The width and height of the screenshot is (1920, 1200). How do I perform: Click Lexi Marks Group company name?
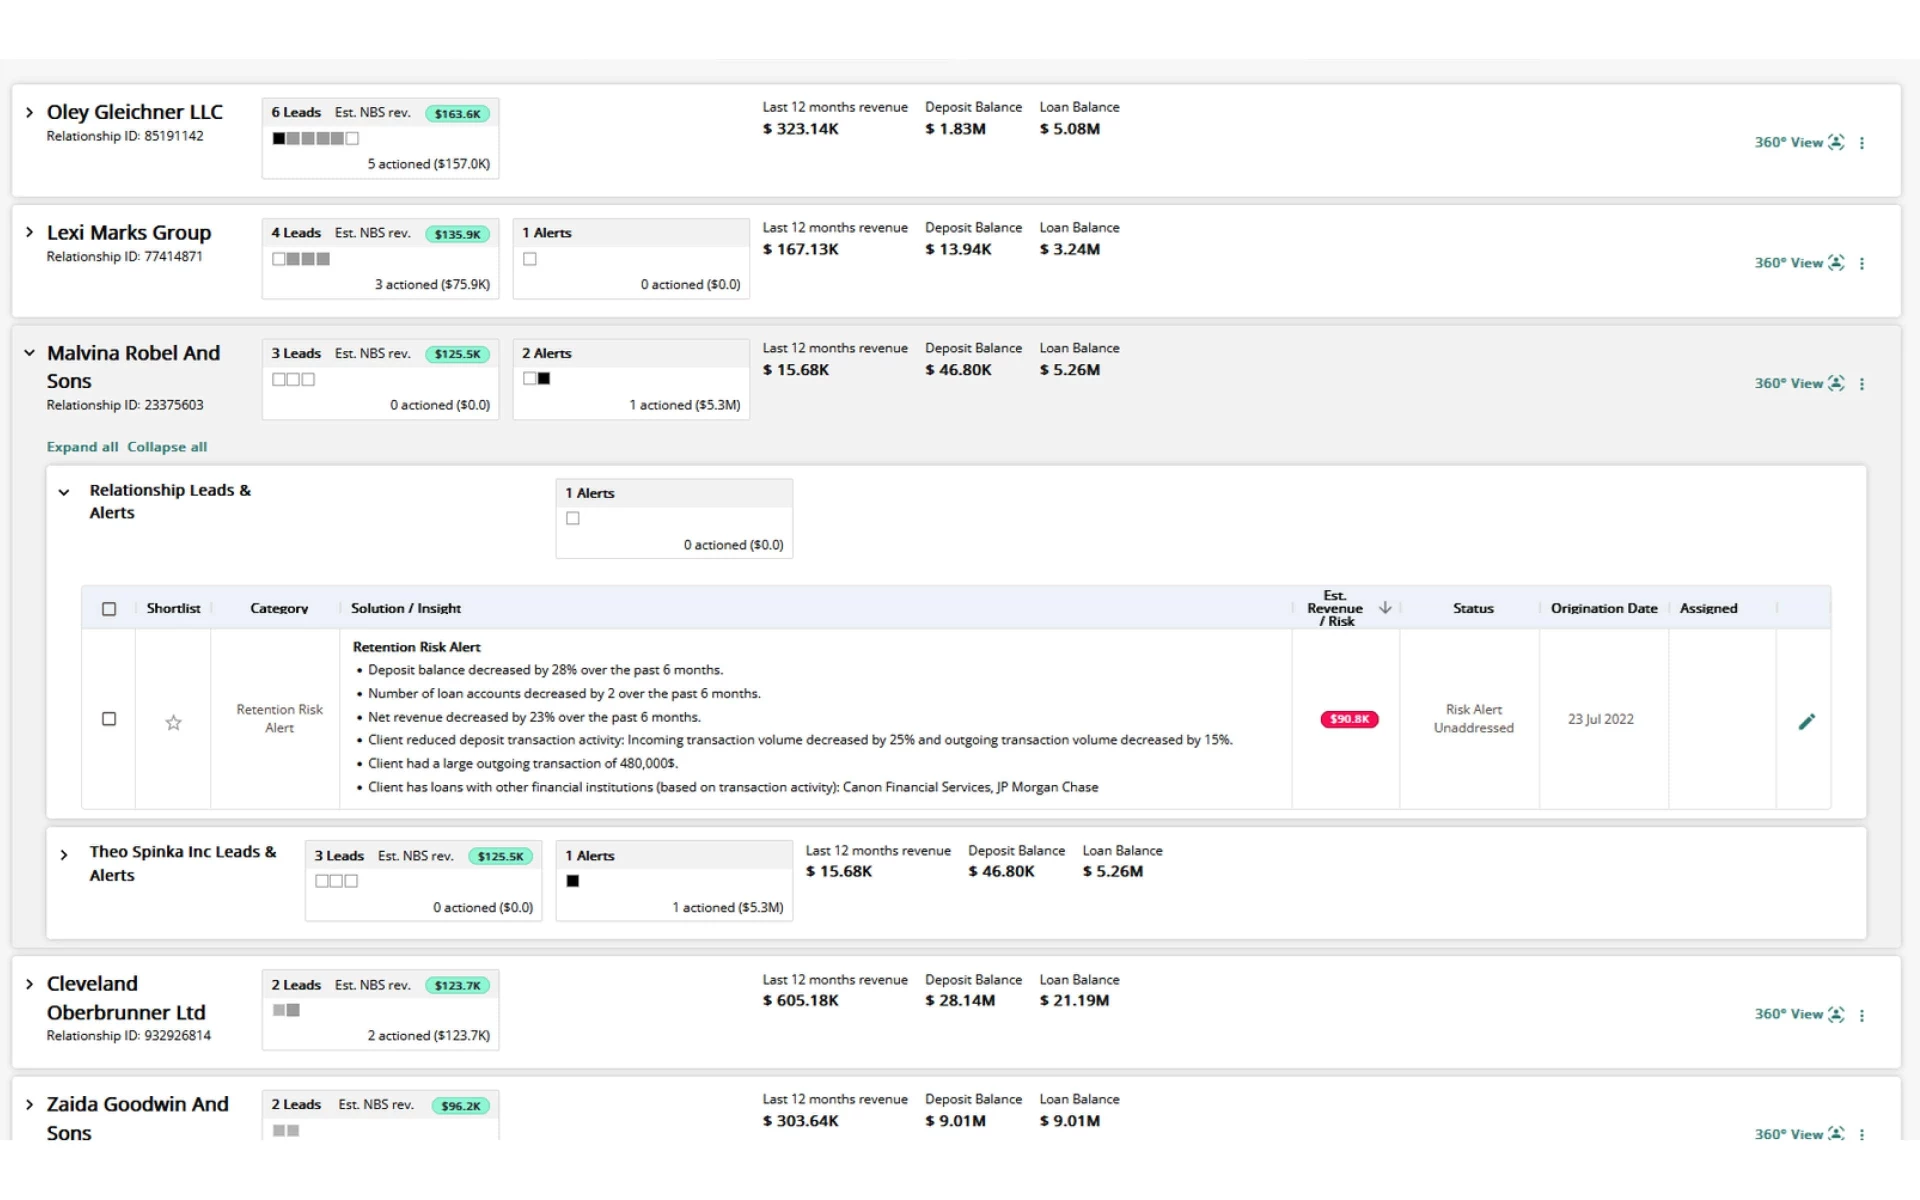pos(129,233)
